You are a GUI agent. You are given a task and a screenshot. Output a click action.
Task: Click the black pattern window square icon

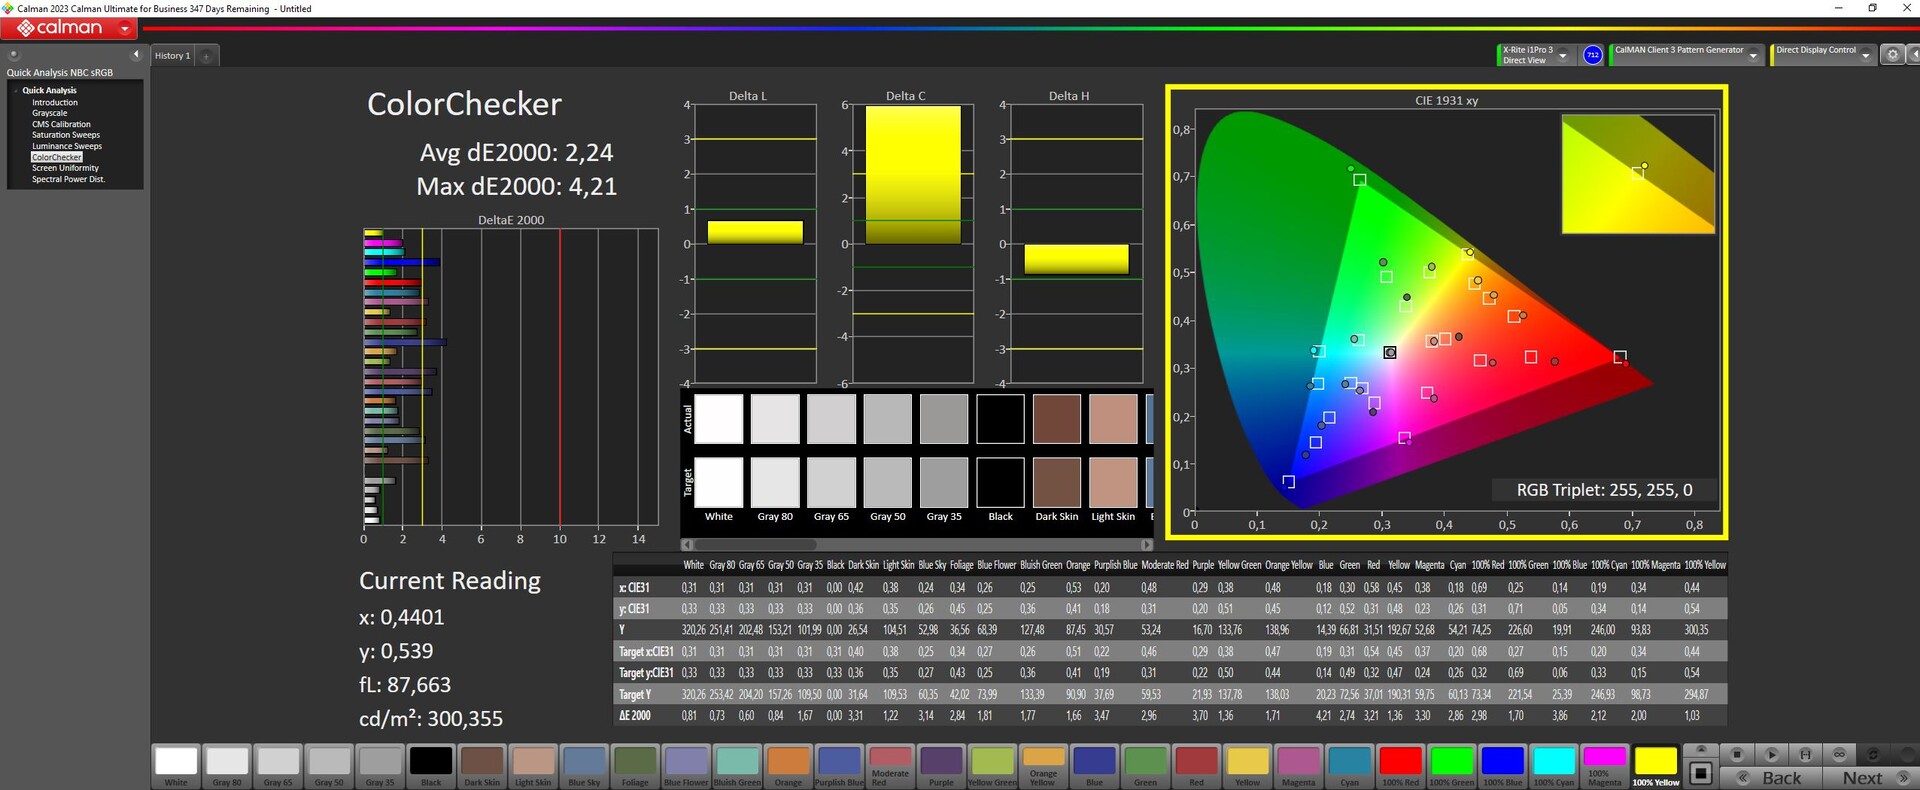coord(1701,773)
